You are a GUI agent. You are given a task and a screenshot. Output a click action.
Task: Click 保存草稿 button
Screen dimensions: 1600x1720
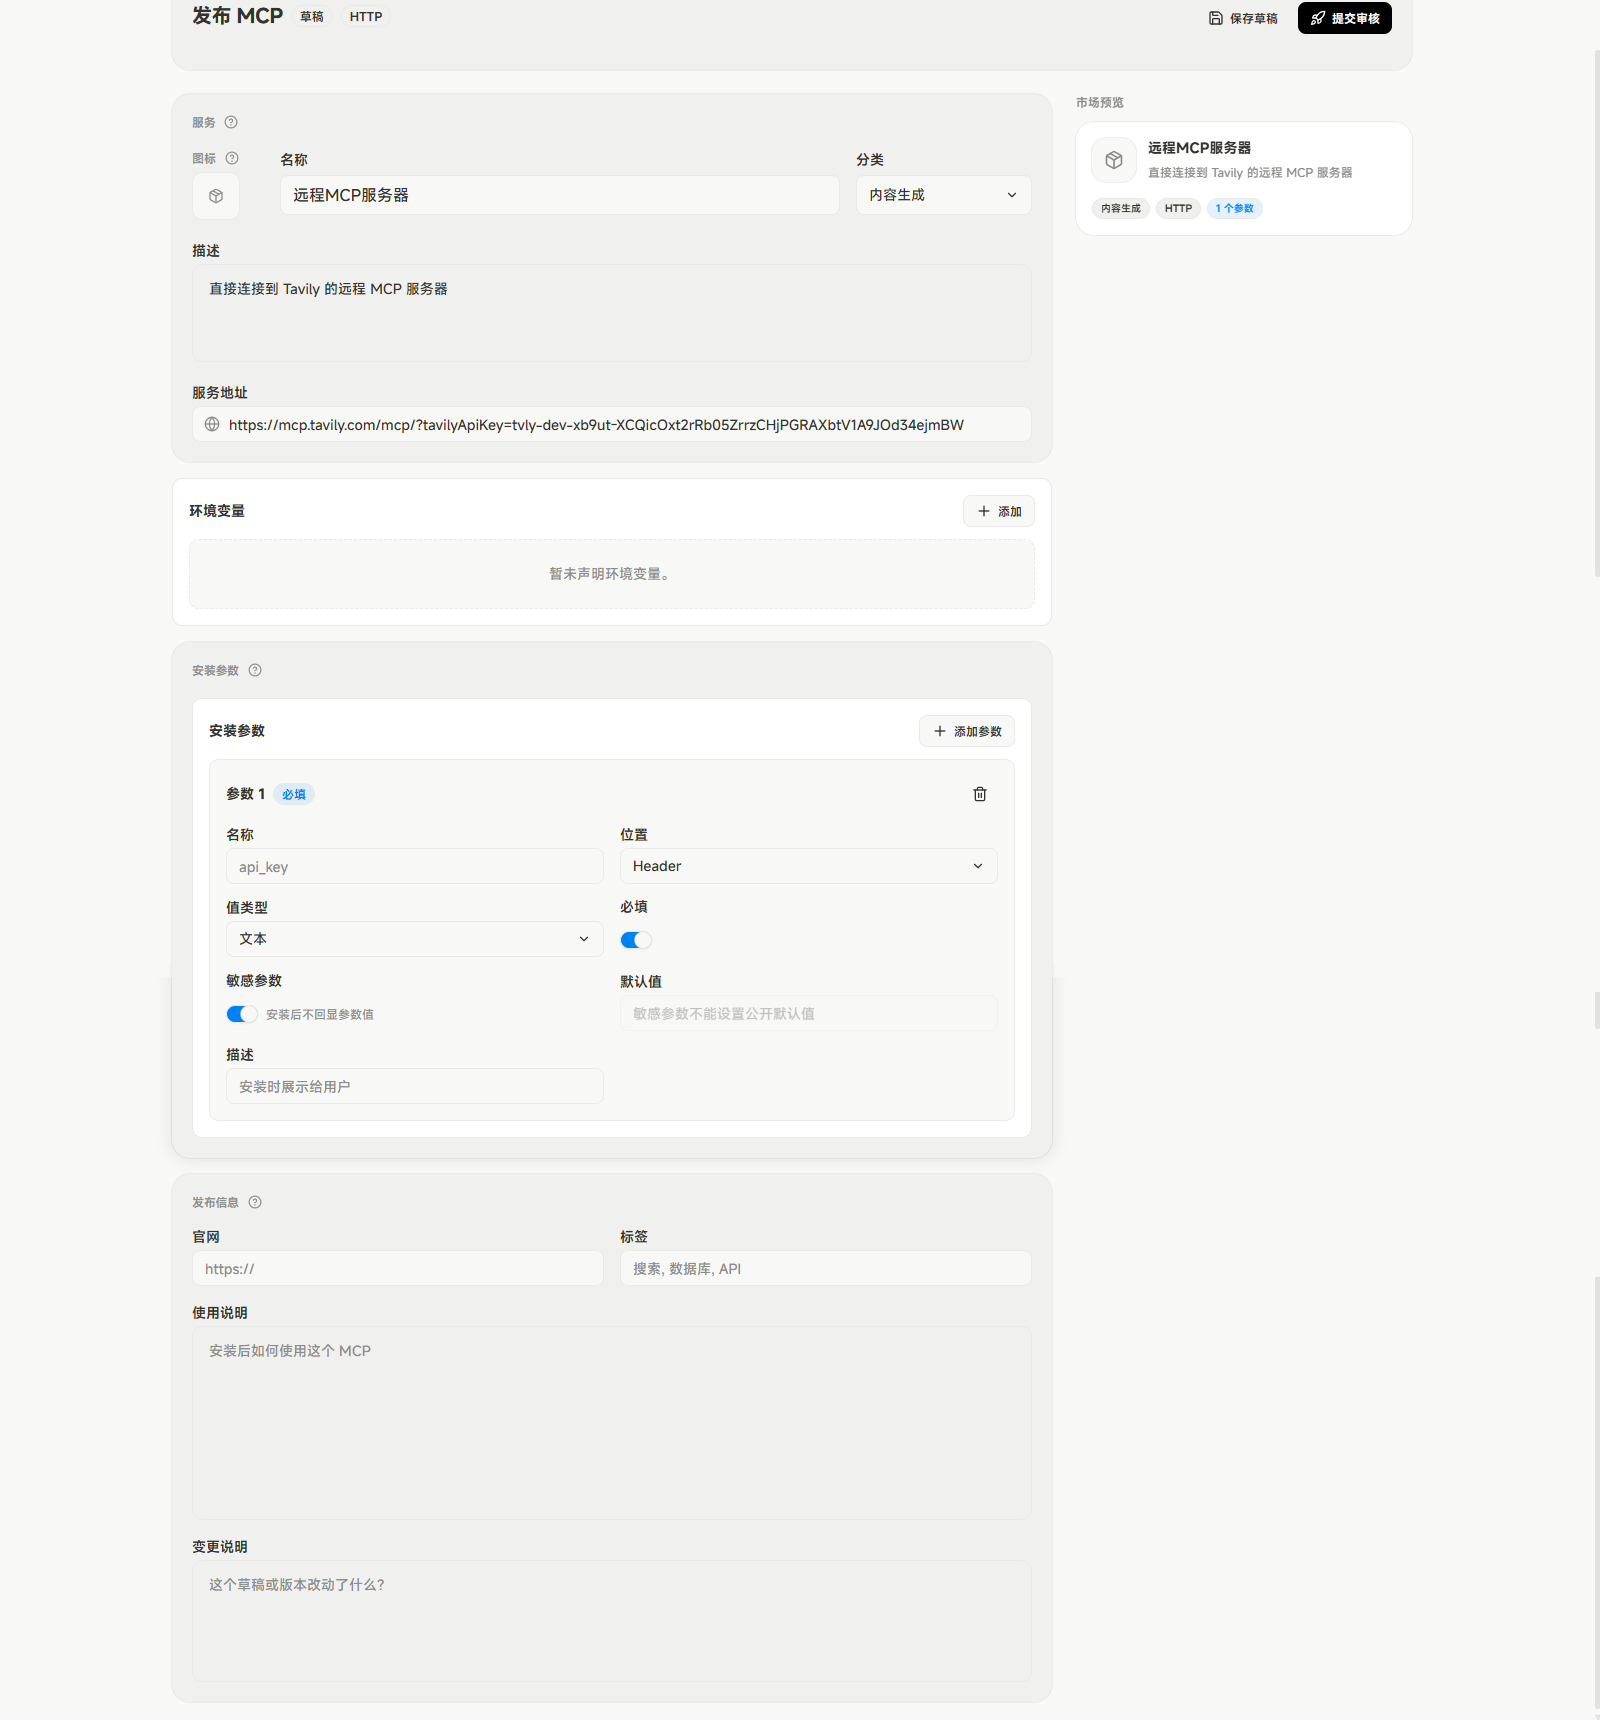tap(1243, 18)
